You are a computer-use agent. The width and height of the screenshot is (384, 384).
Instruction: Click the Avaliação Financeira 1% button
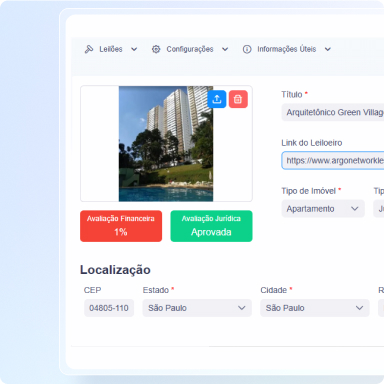tap(121, 226)
